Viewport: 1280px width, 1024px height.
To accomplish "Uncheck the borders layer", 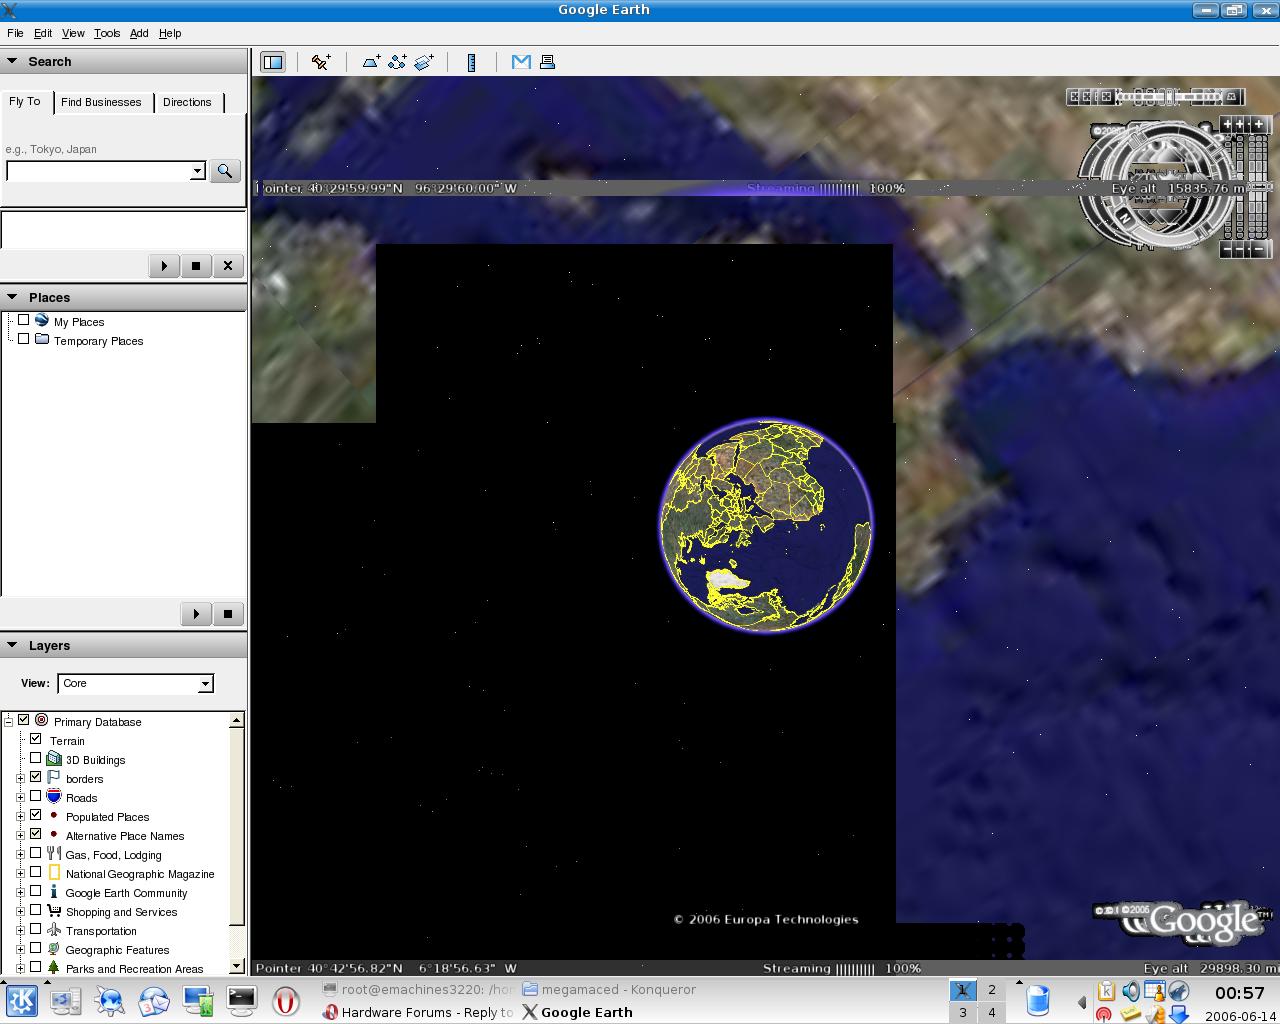I will [36, 777].
